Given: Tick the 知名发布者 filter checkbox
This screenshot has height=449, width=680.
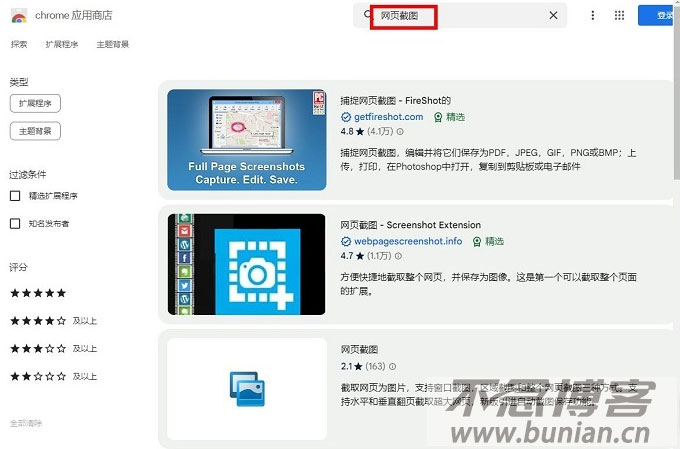Looking at the screenshot, I should [x=15, y=224].
